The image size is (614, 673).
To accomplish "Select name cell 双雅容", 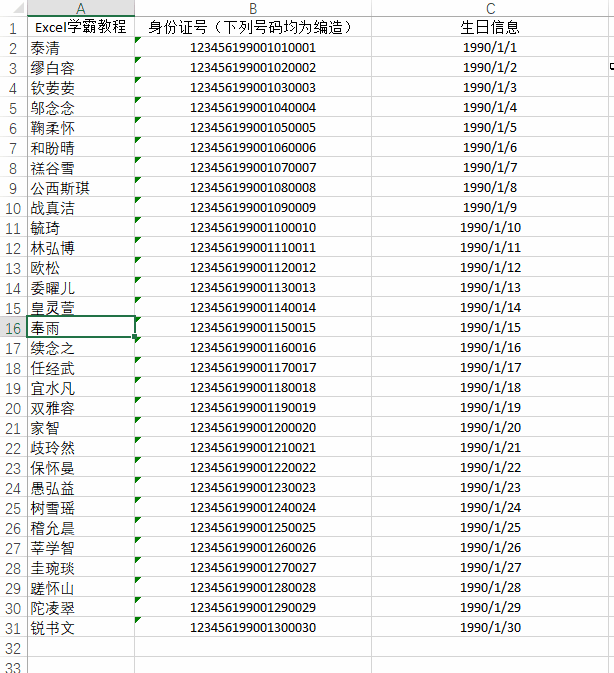I will tap(81, 408).
